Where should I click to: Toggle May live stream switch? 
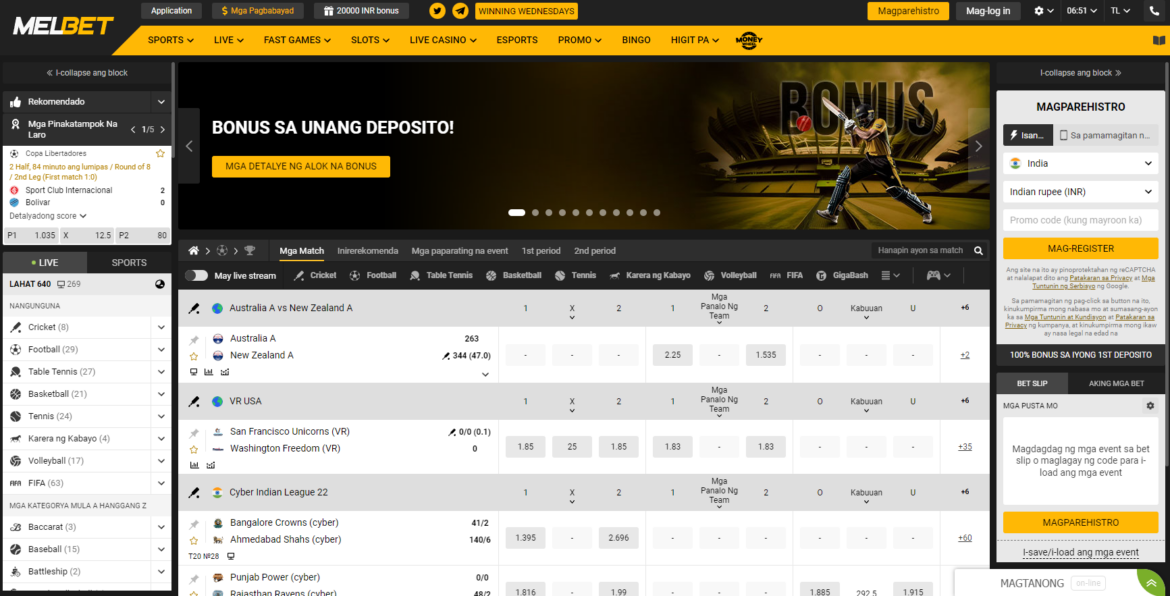point(196,275)
